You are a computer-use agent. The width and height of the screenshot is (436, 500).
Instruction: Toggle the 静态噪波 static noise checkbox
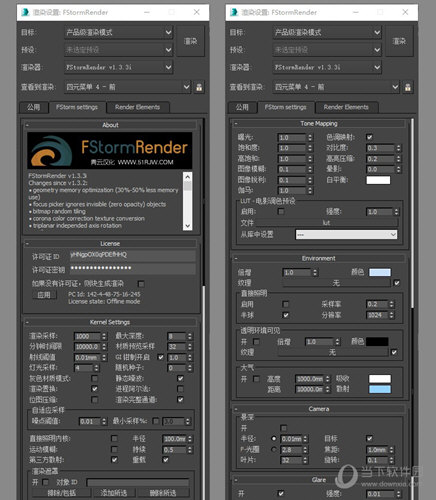pyautogui.click(x=180, y=378)
